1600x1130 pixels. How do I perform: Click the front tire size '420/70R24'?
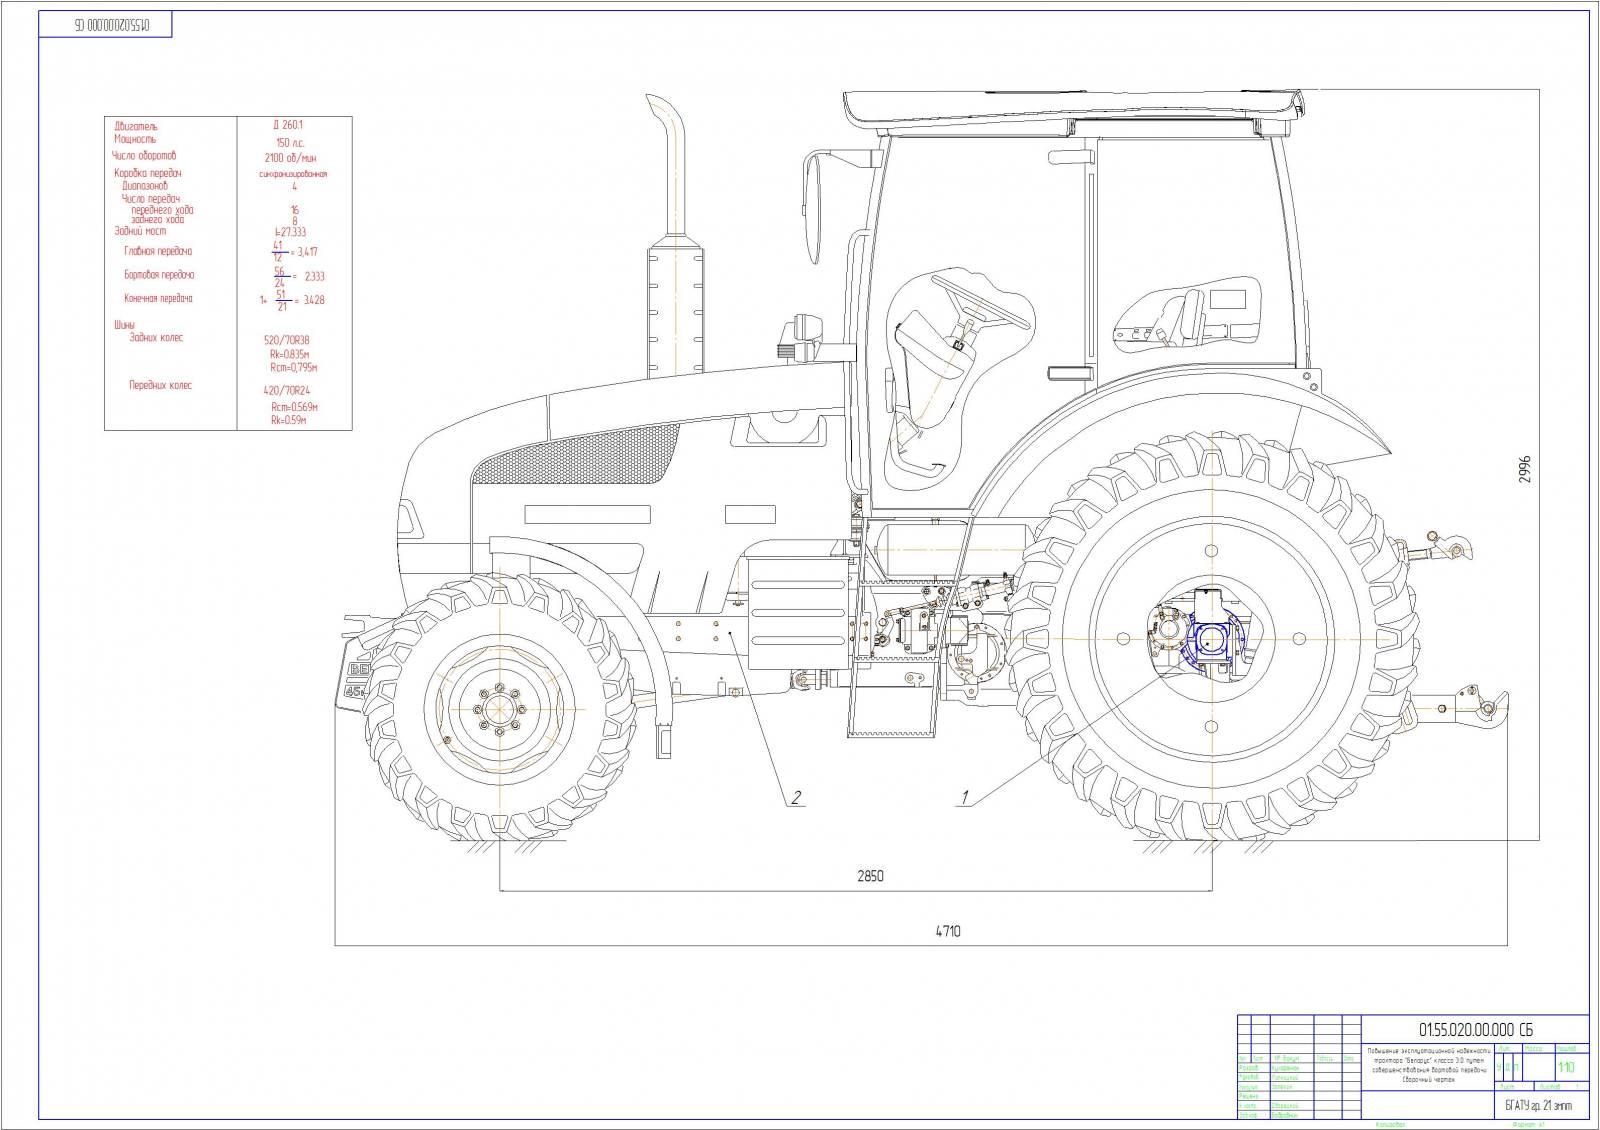[287, 391]
